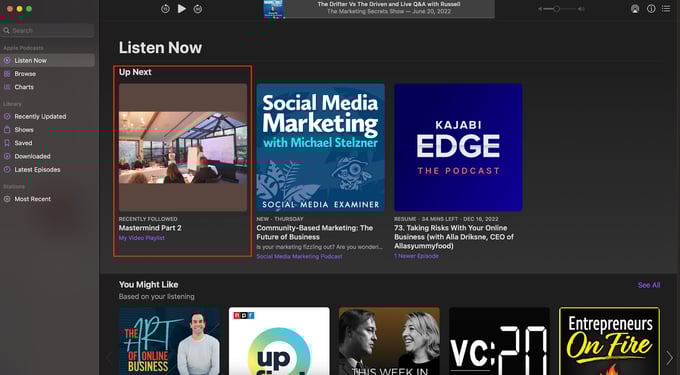Click in the sidebar Search field

[47, 30]
